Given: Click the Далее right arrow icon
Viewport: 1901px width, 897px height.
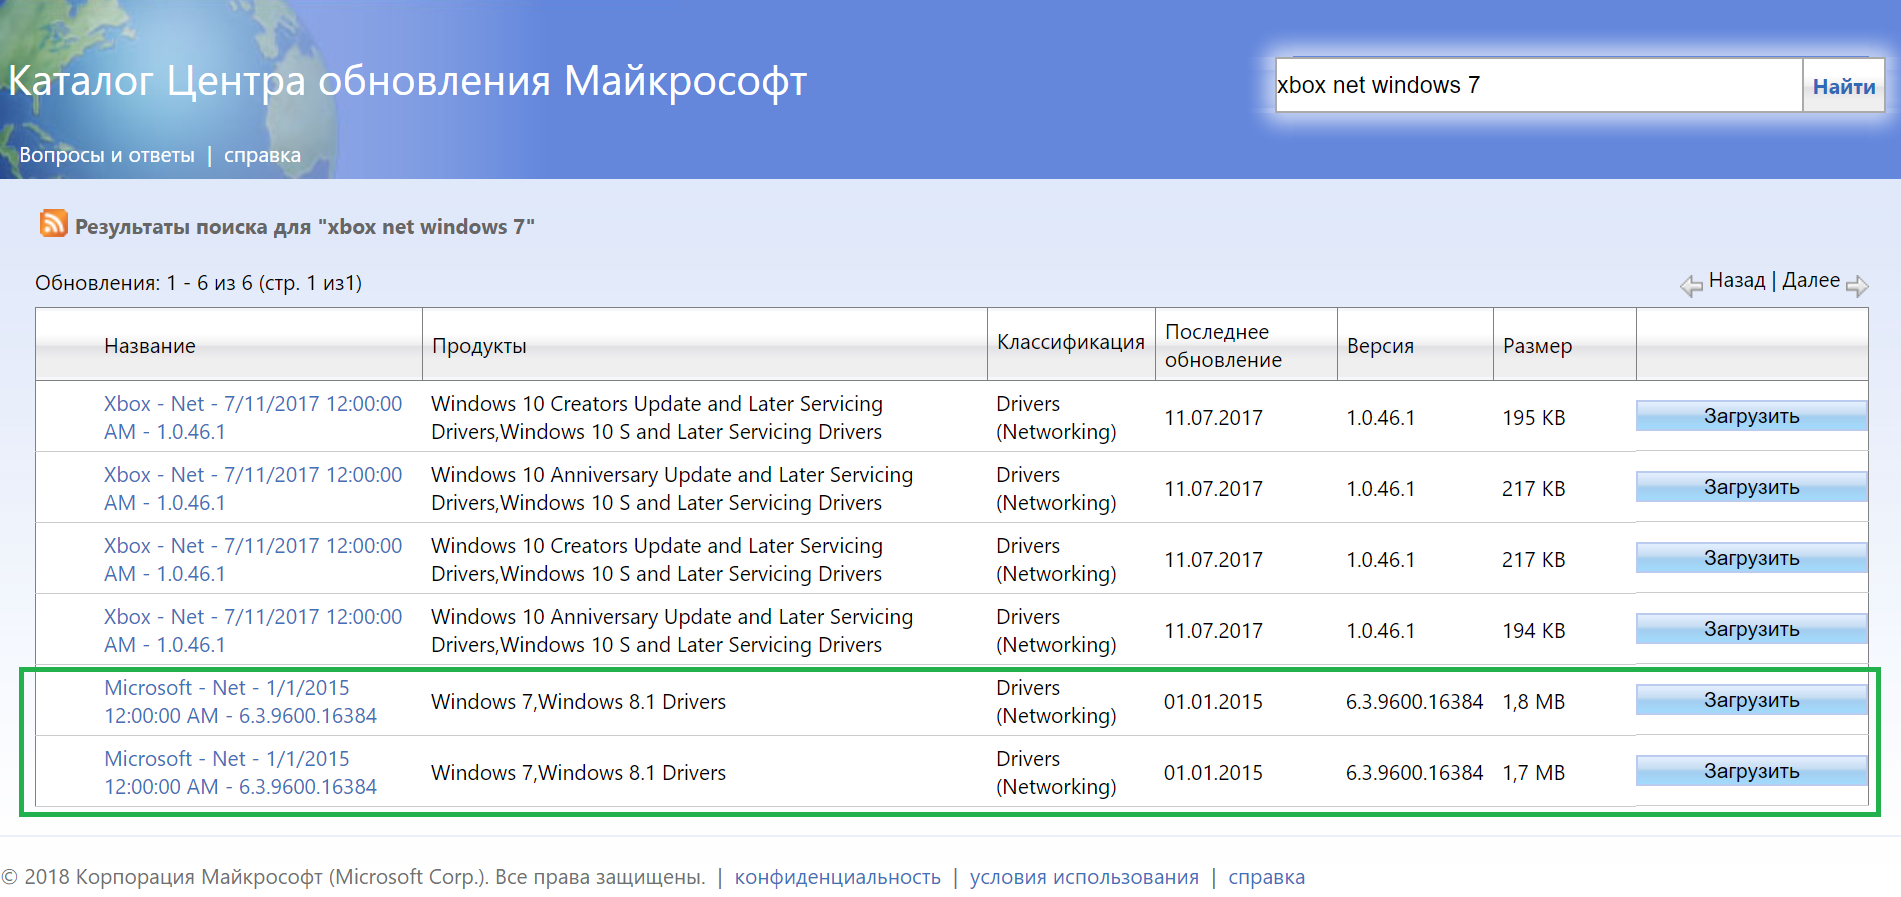Looking at the screenshot, I should 1857,286.
